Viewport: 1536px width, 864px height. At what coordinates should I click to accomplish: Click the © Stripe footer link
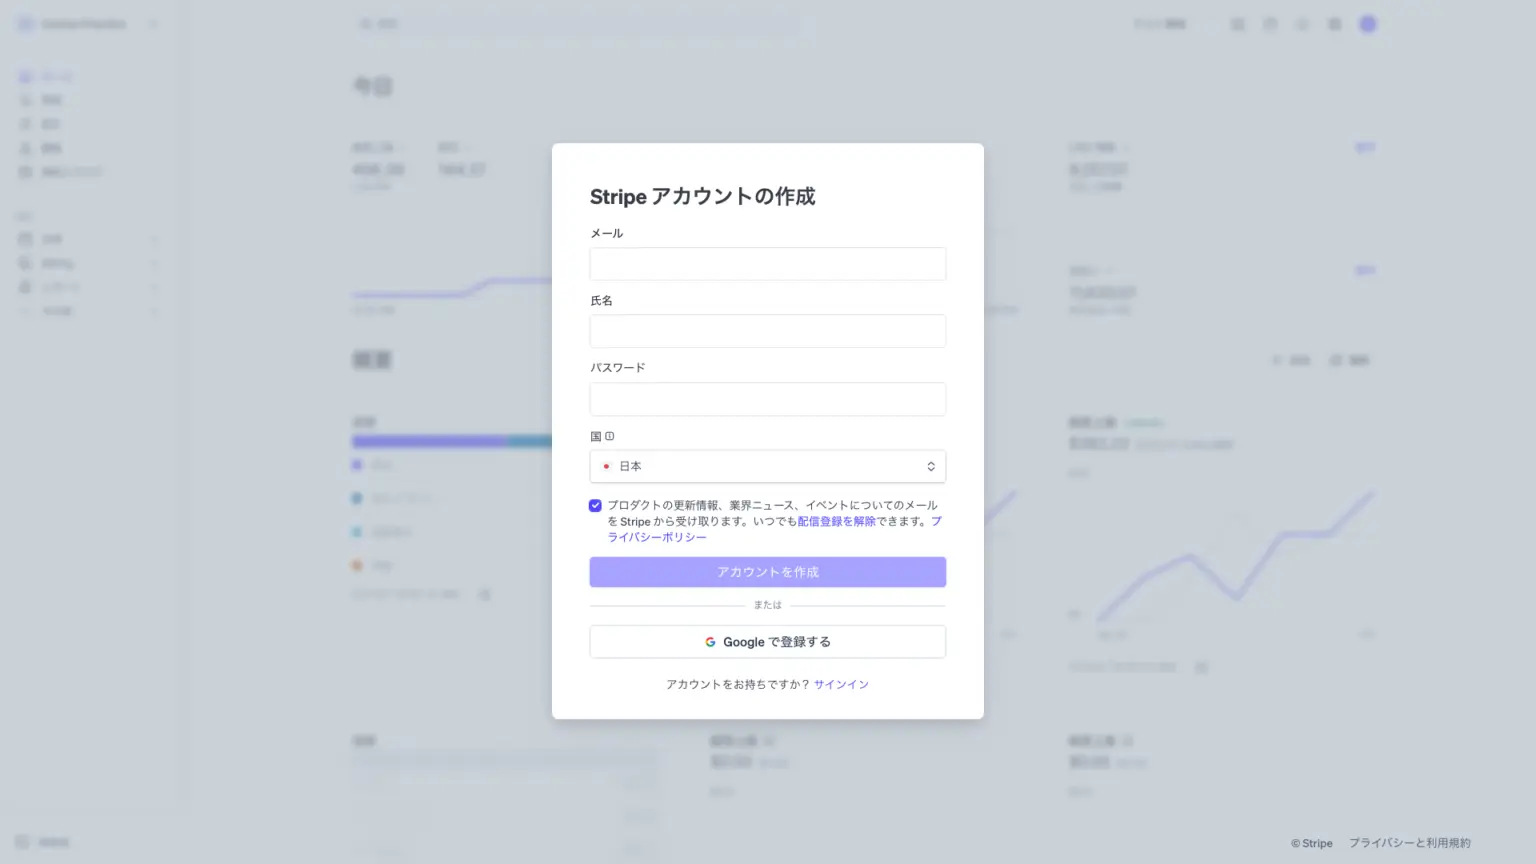tap(1311, 843)
